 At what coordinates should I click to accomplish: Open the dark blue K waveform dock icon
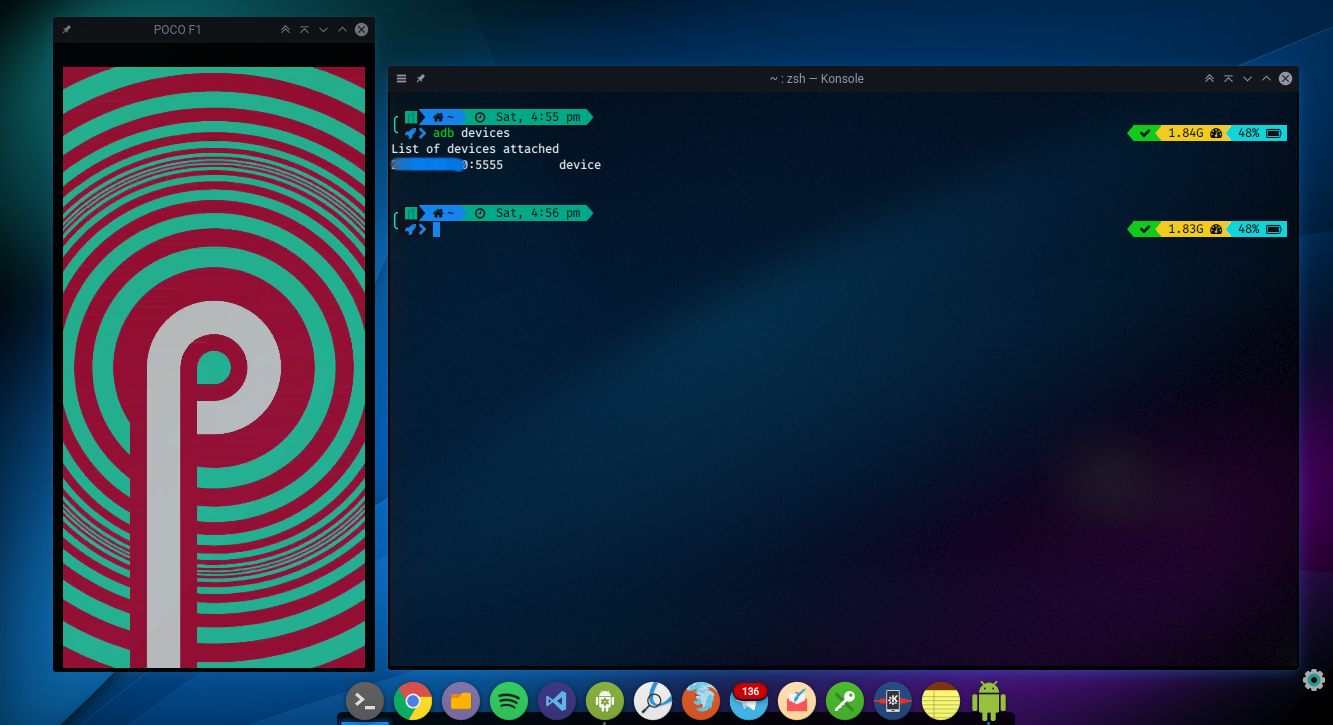pos(893,701)
